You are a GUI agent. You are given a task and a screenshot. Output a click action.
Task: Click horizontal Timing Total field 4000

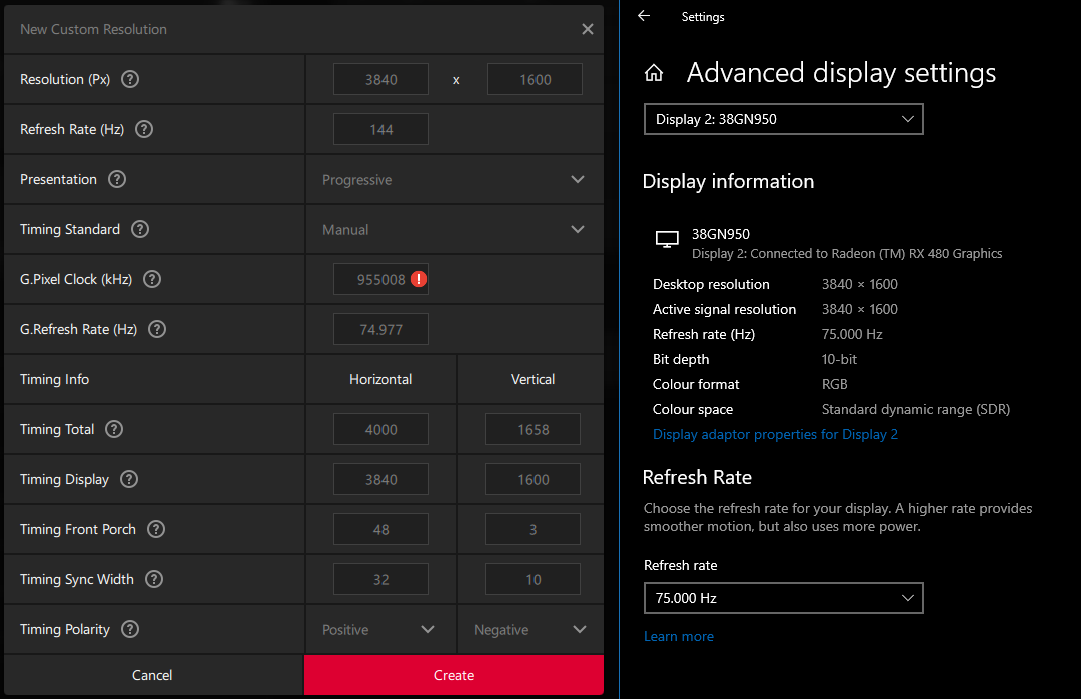[381, 429]
